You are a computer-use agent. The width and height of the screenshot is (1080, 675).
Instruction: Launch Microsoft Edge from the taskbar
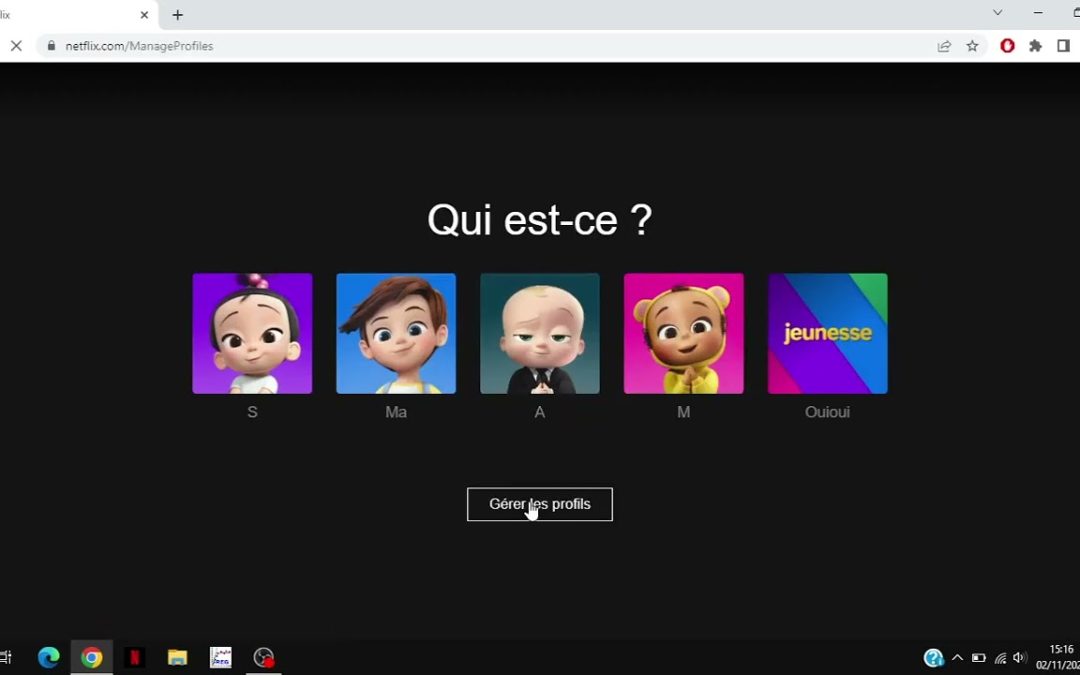pyautogui.click(x=49, y=658)
